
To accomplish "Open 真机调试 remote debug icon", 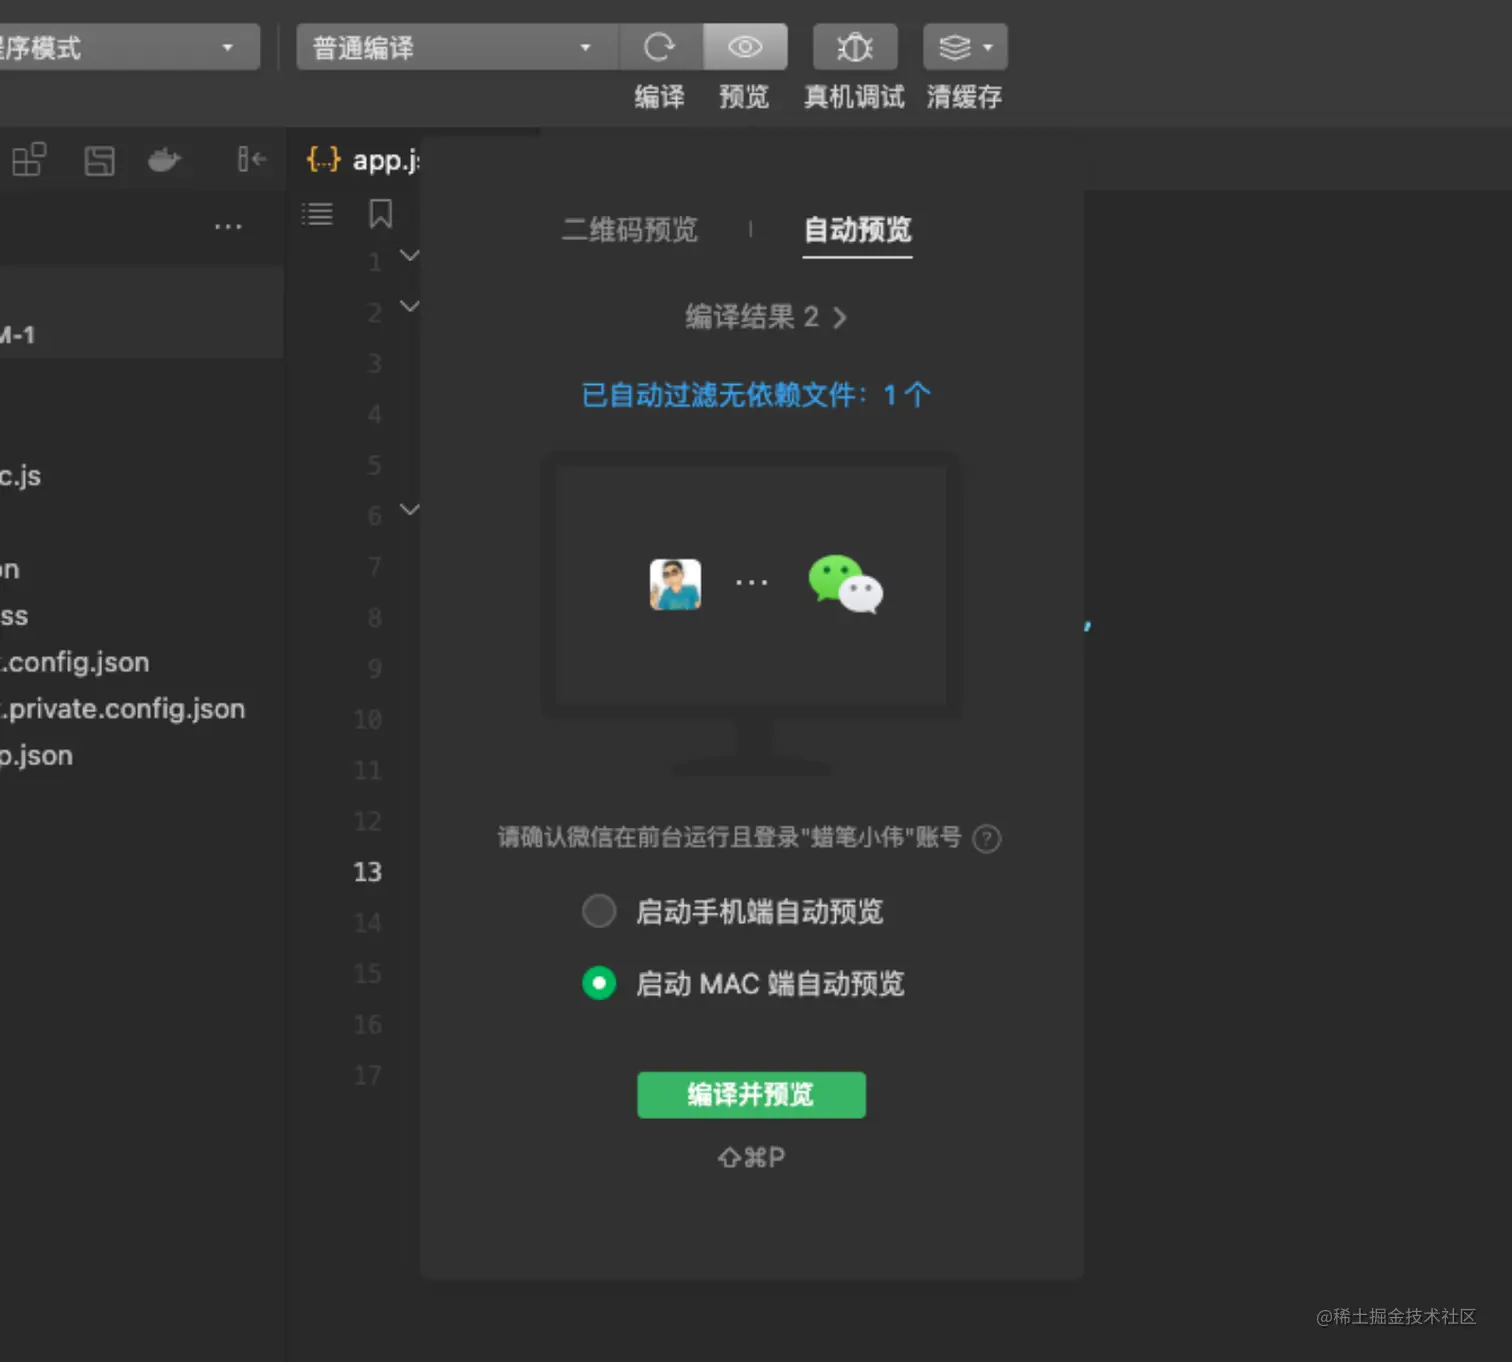I will (x=854, y=47).
